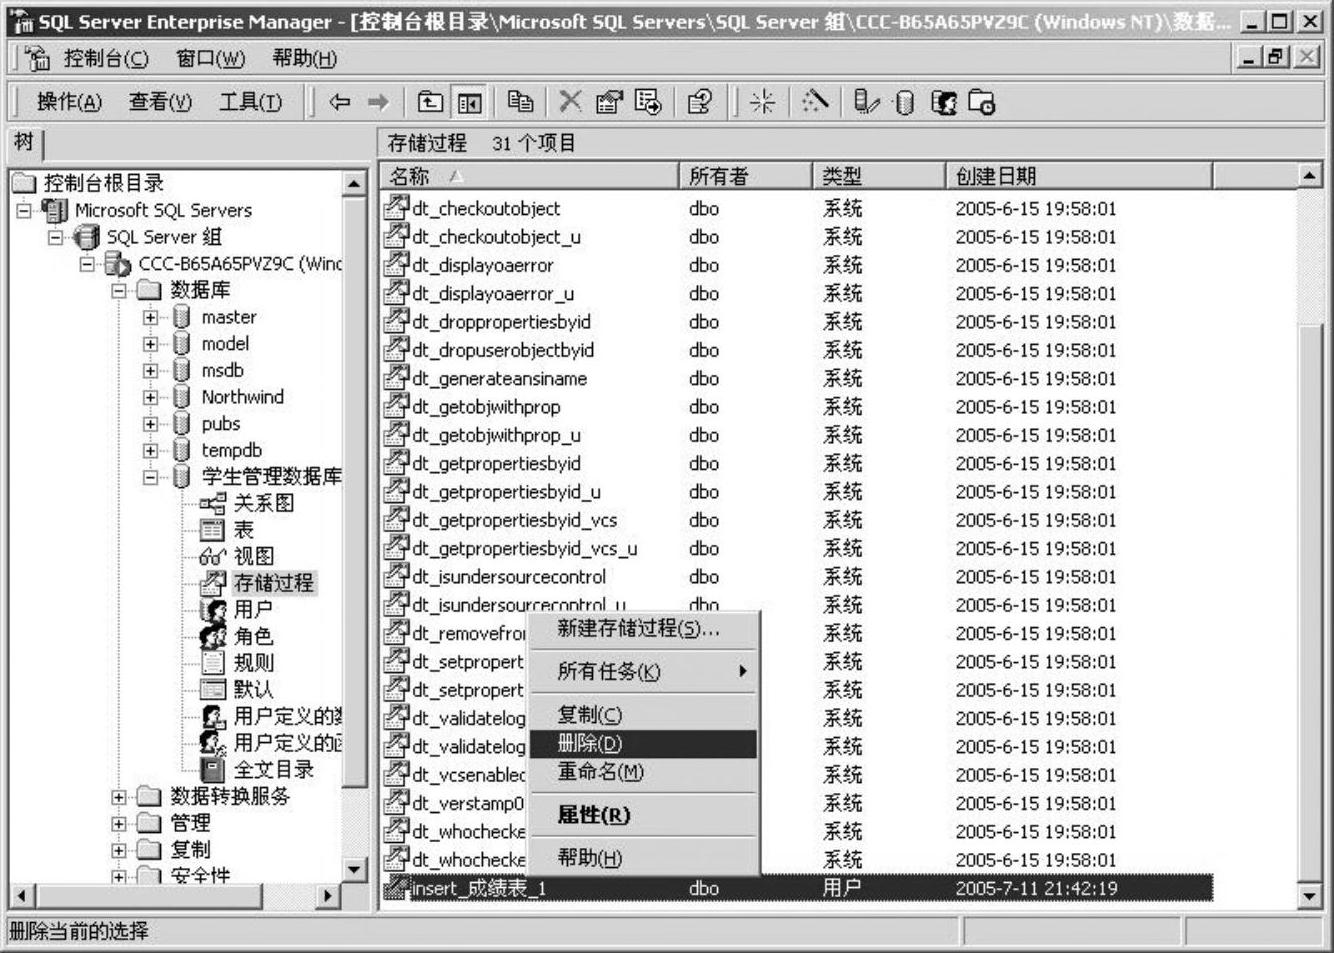Click the up one level toolbar icon
Image resolution: width=1334 pixels, height=953 pixels.
click(x=430, y=102)
